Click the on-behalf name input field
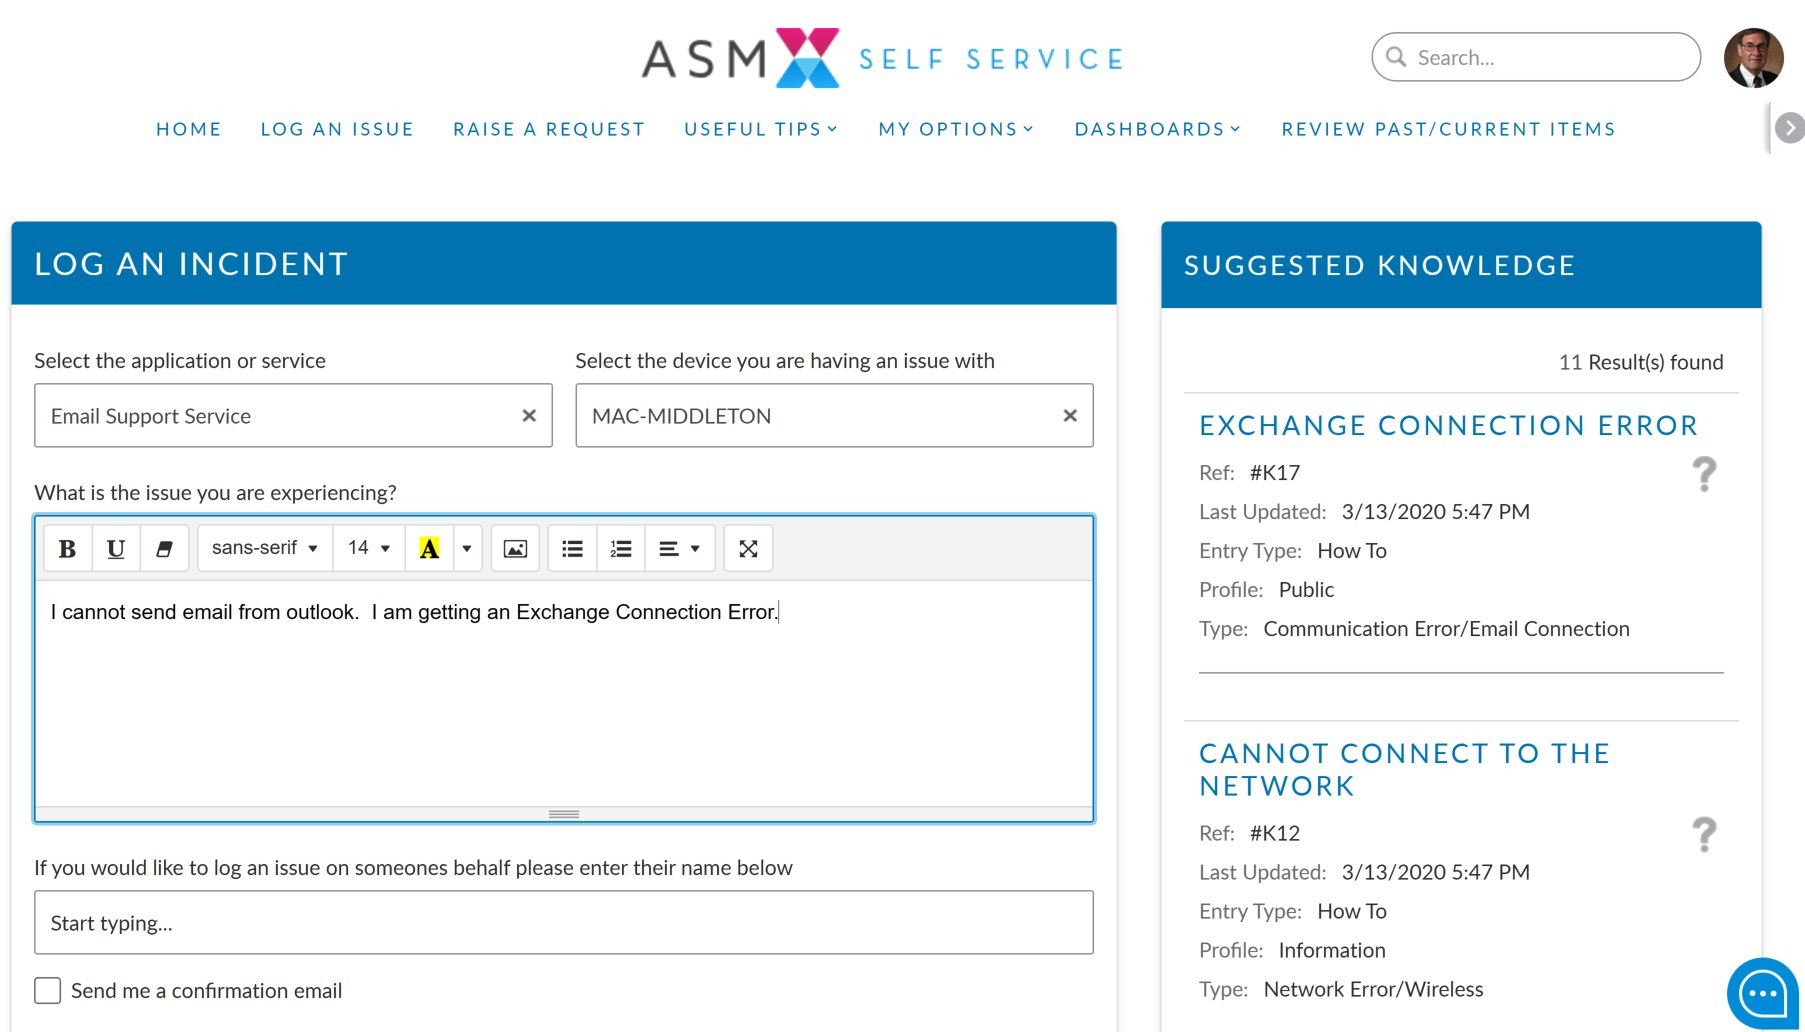The width and height of the screenshot is (1805, 1032). point(564,922)
